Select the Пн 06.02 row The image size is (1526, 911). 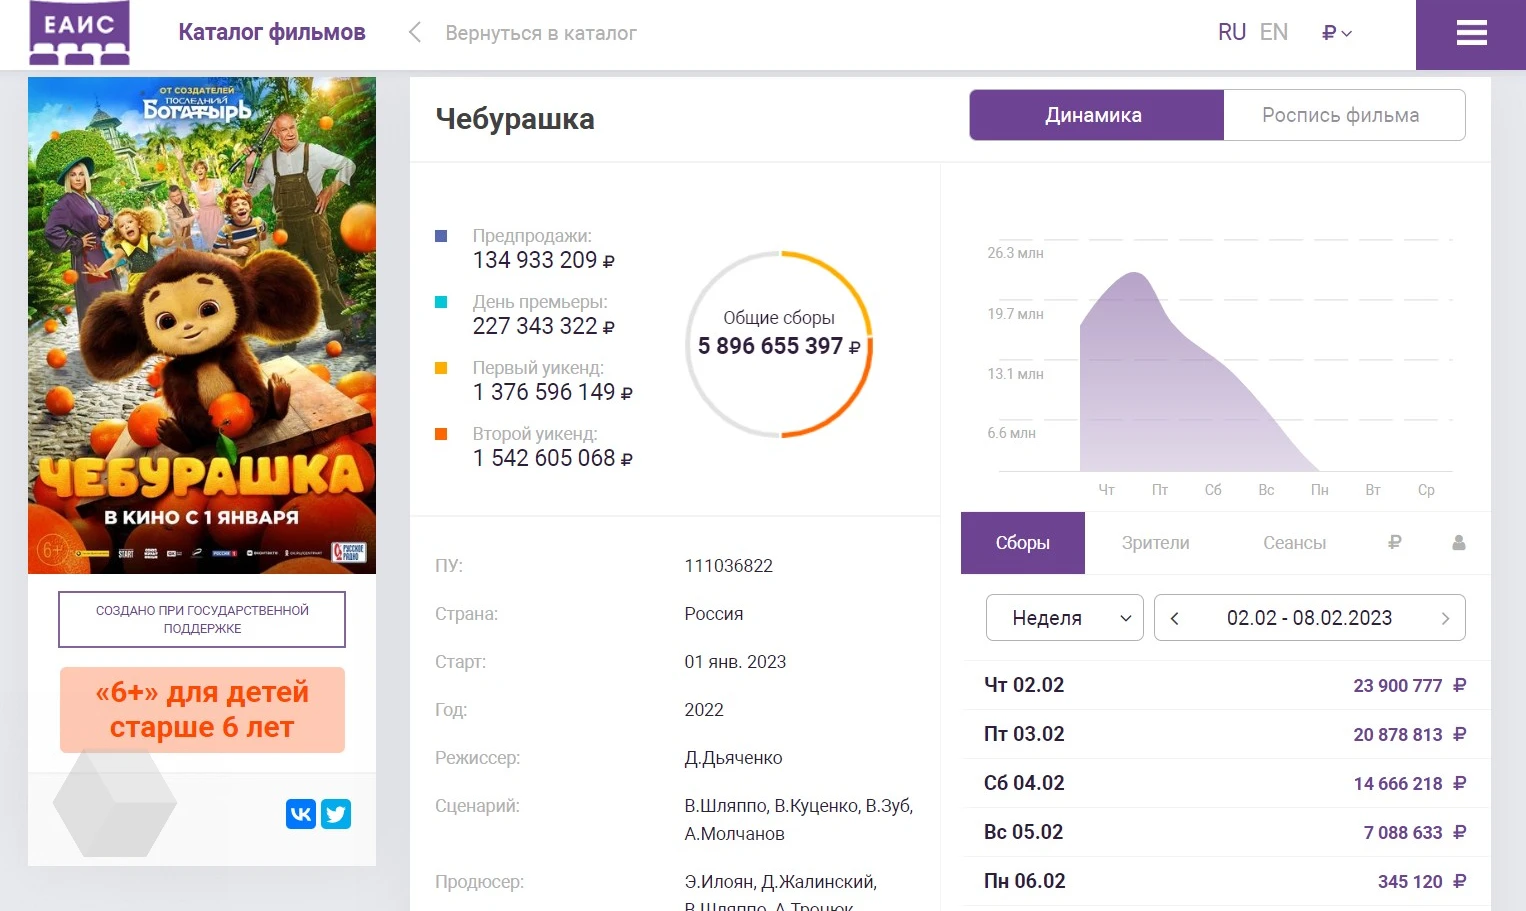(x=1225, y=881)
